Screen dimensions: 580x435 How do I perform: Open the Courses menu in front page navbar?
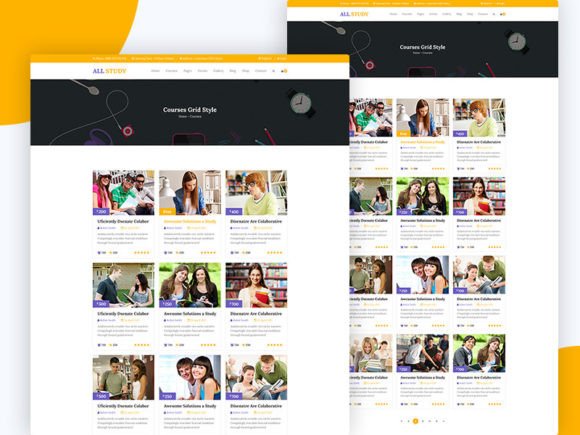point(171,71)
